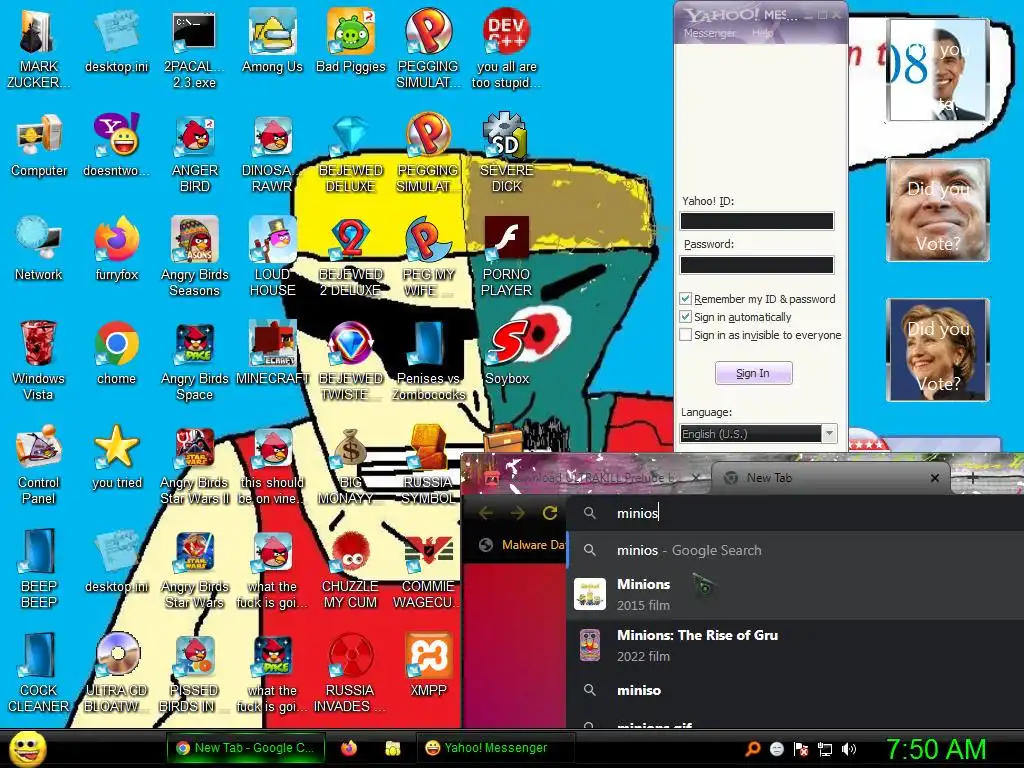This screenshot has width=1024, height=768.
Task: Open the Messenger menu in Yahoo Messenger
Action: pos(709,33)
